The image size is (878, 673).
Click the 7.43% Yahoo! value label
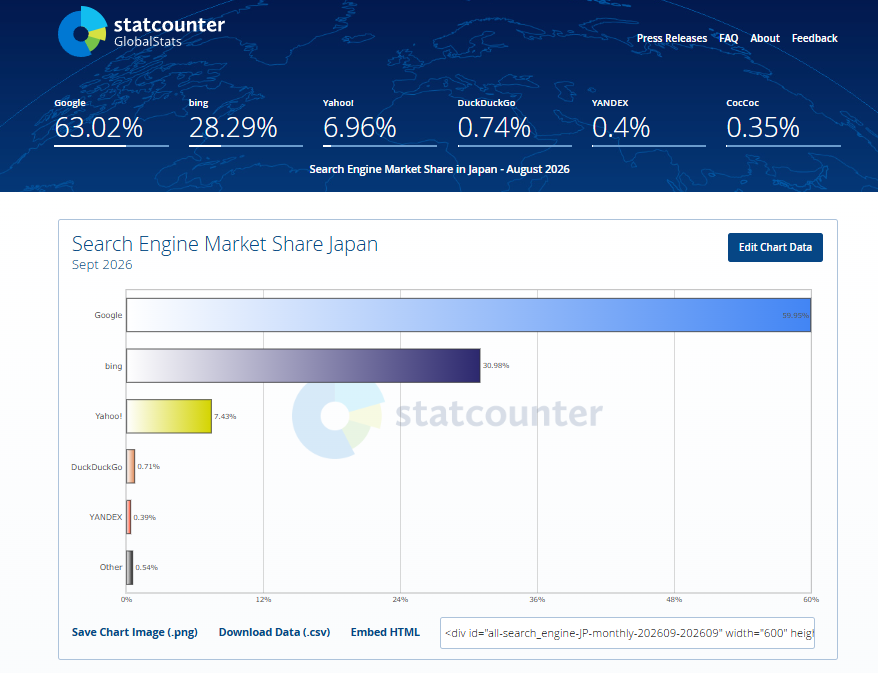(x=225, y=416)
